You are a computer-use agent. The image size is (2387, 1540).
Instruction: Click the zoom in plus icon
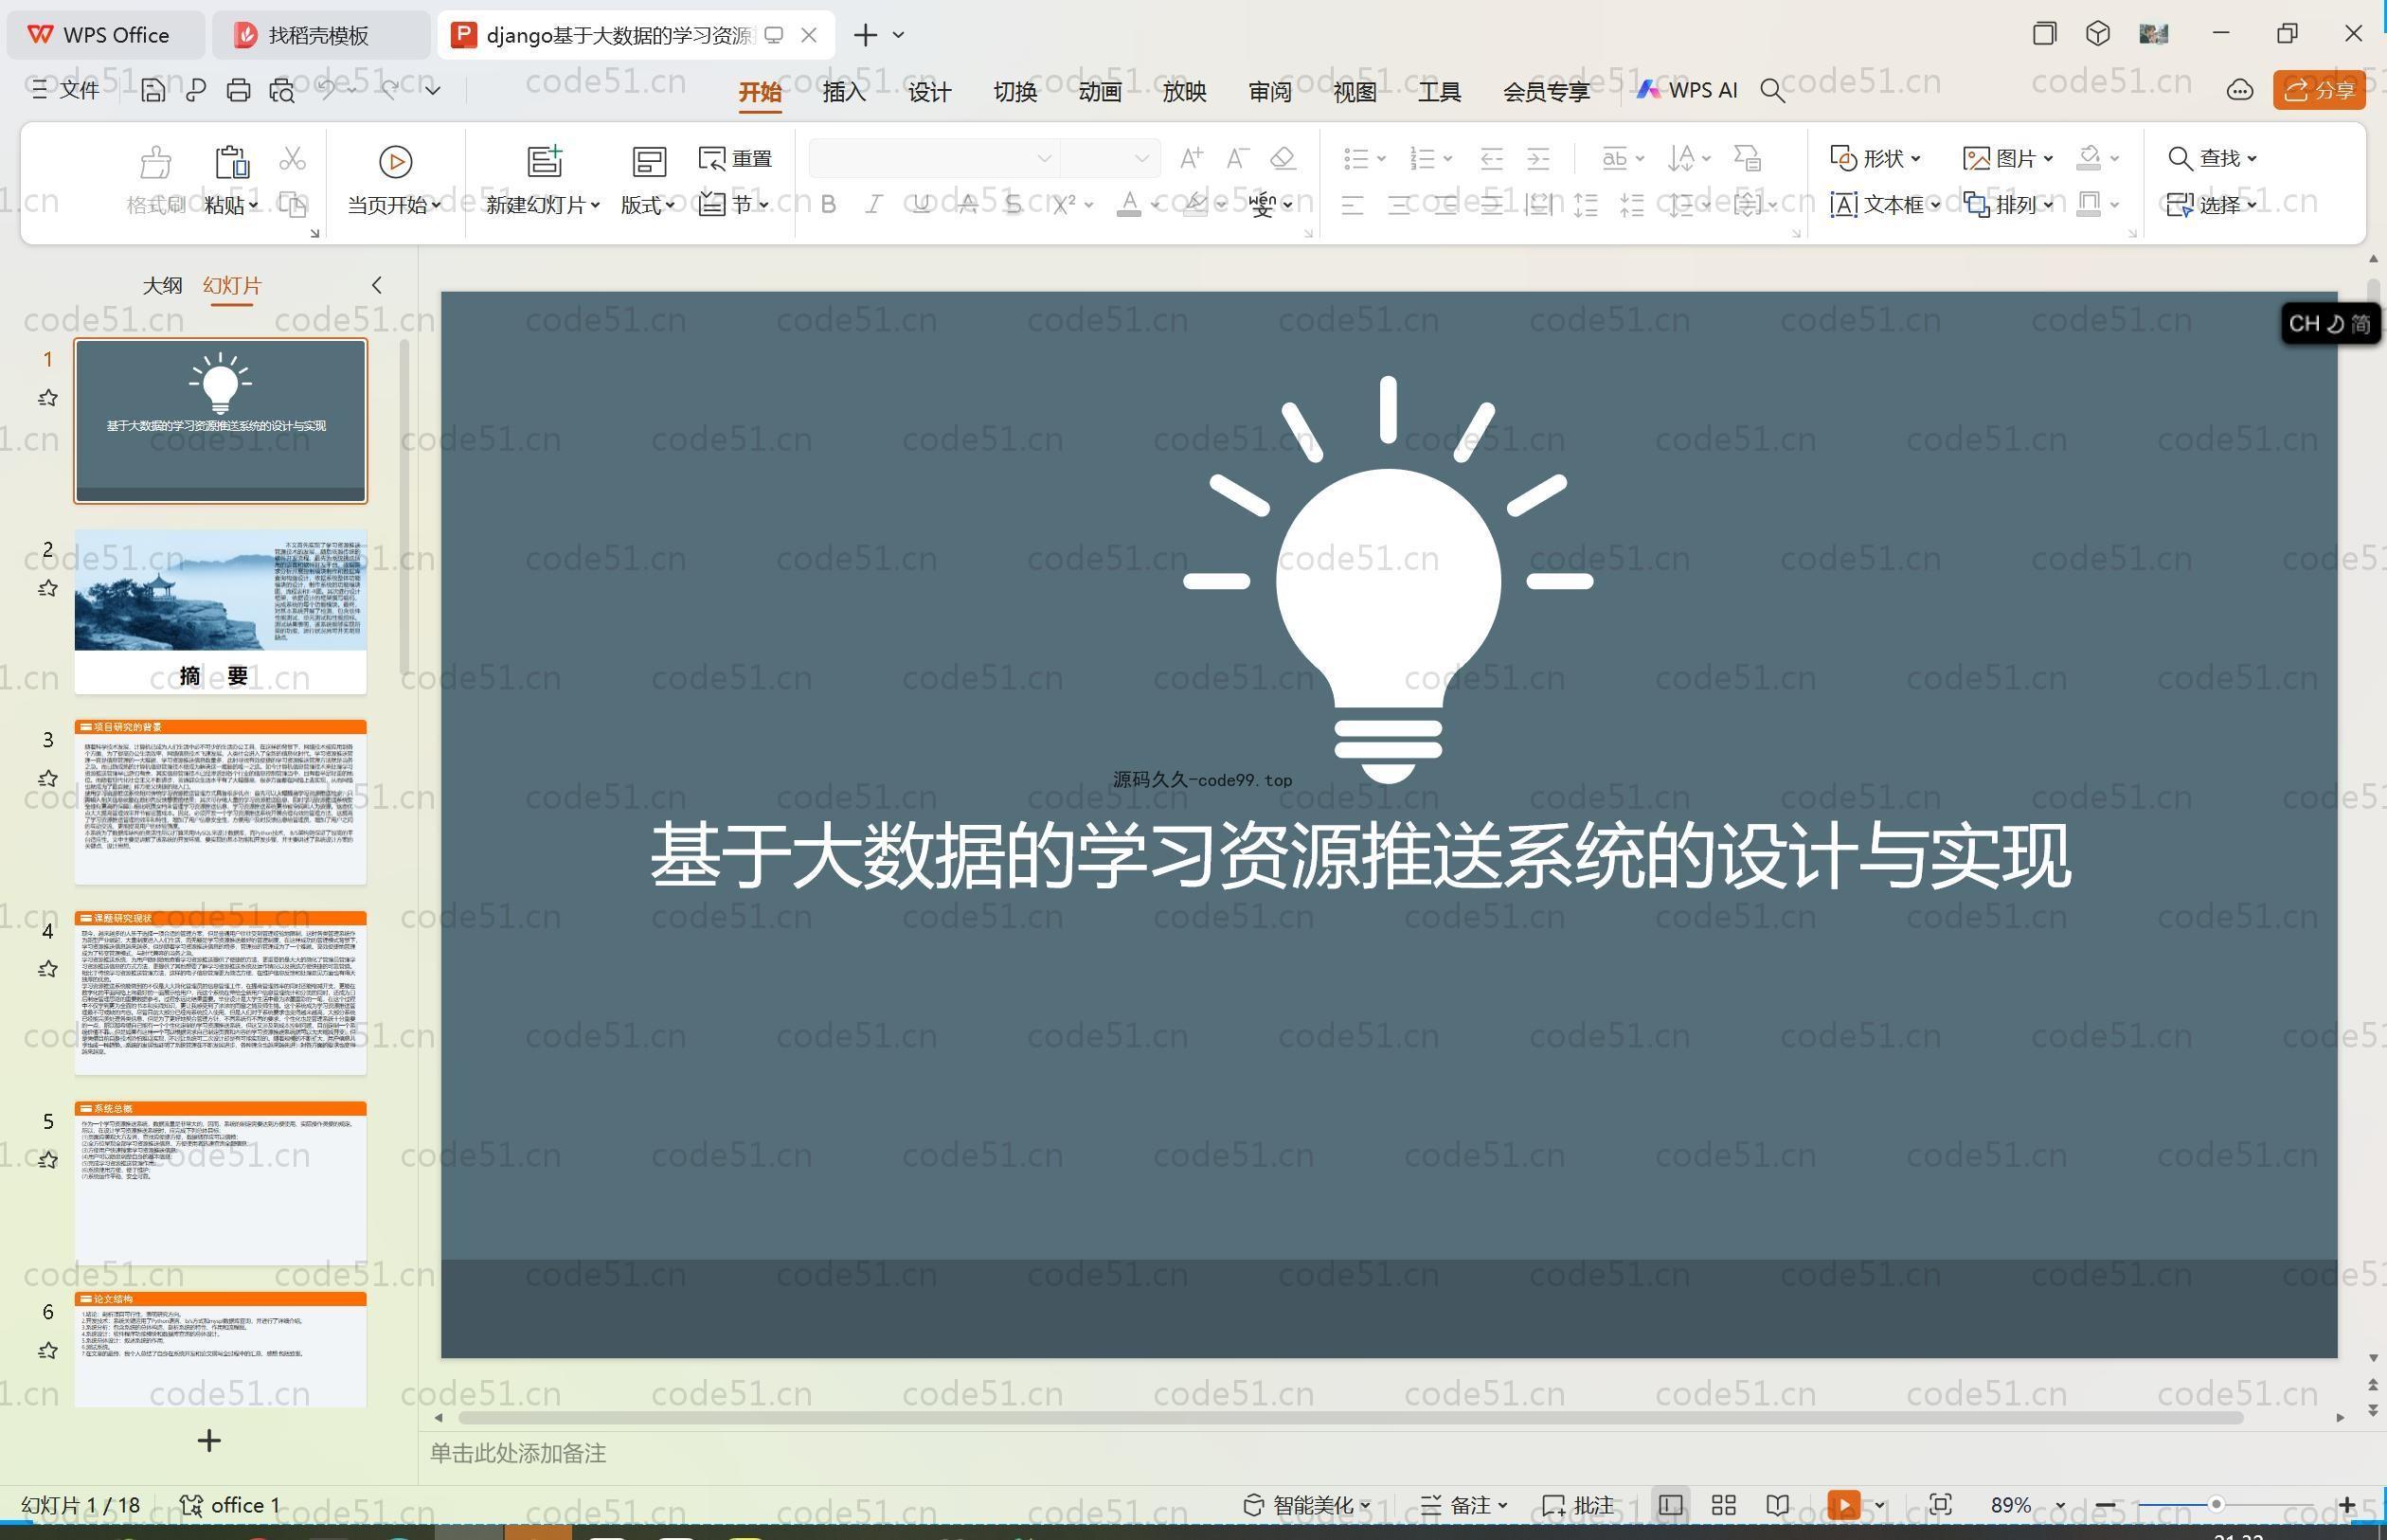click(x=2346, y=1505)
